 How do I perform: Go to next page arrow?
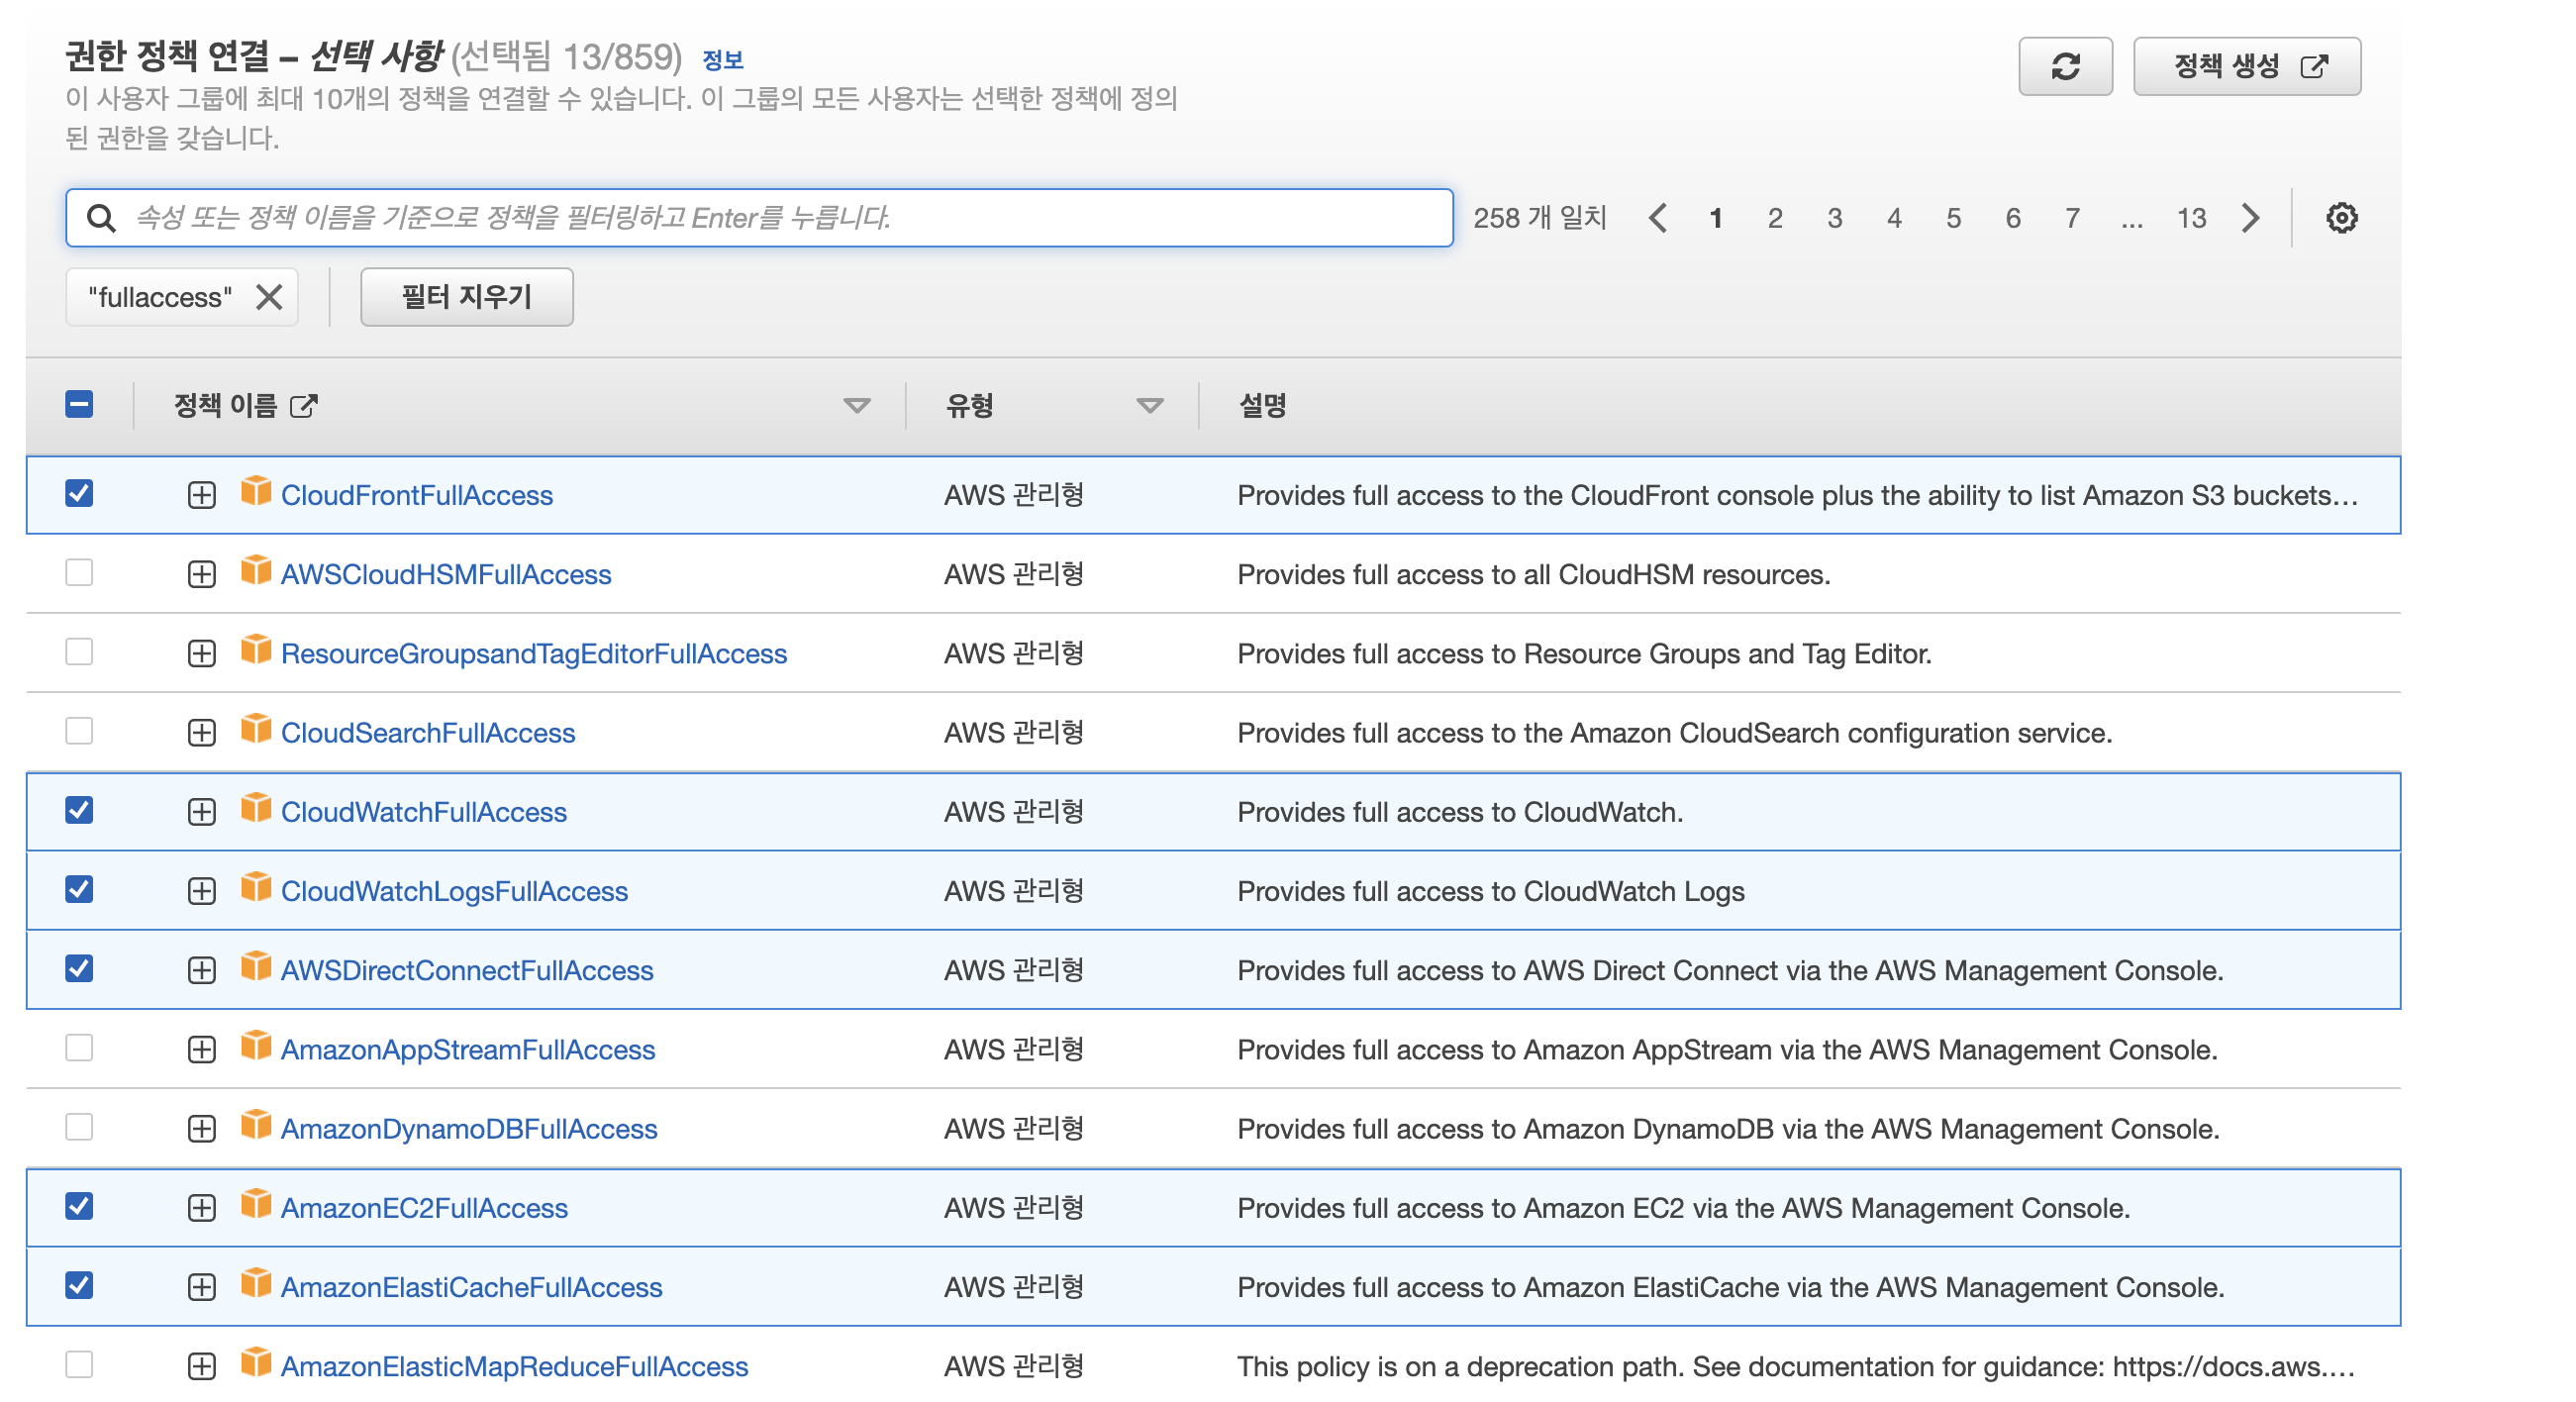pyautogui.click(x=2250, y=218)
